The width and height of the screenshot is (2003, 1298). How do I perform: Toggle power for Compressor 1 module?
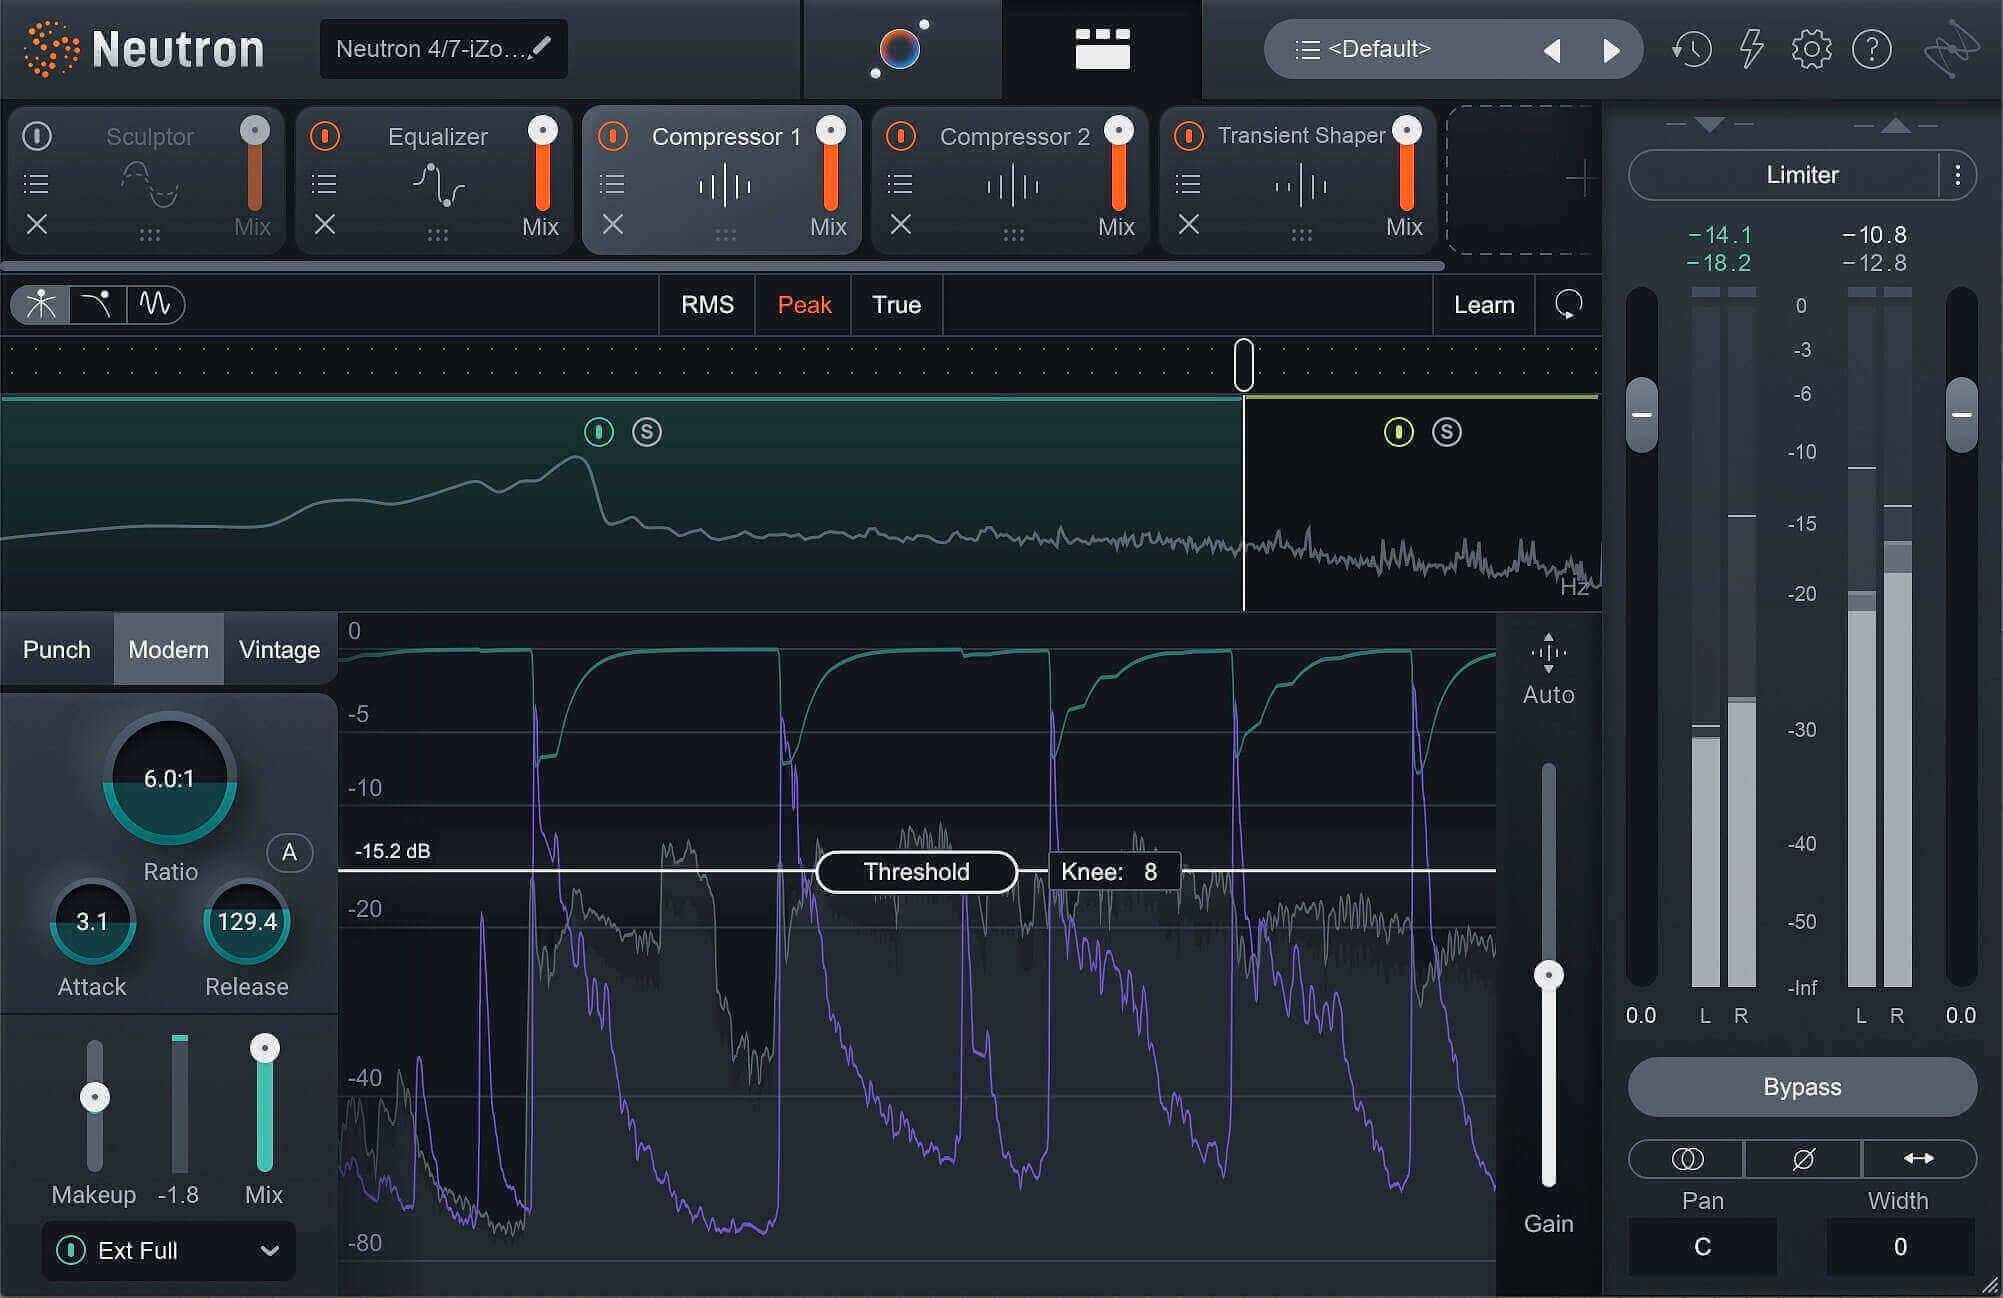pos(613,136)
